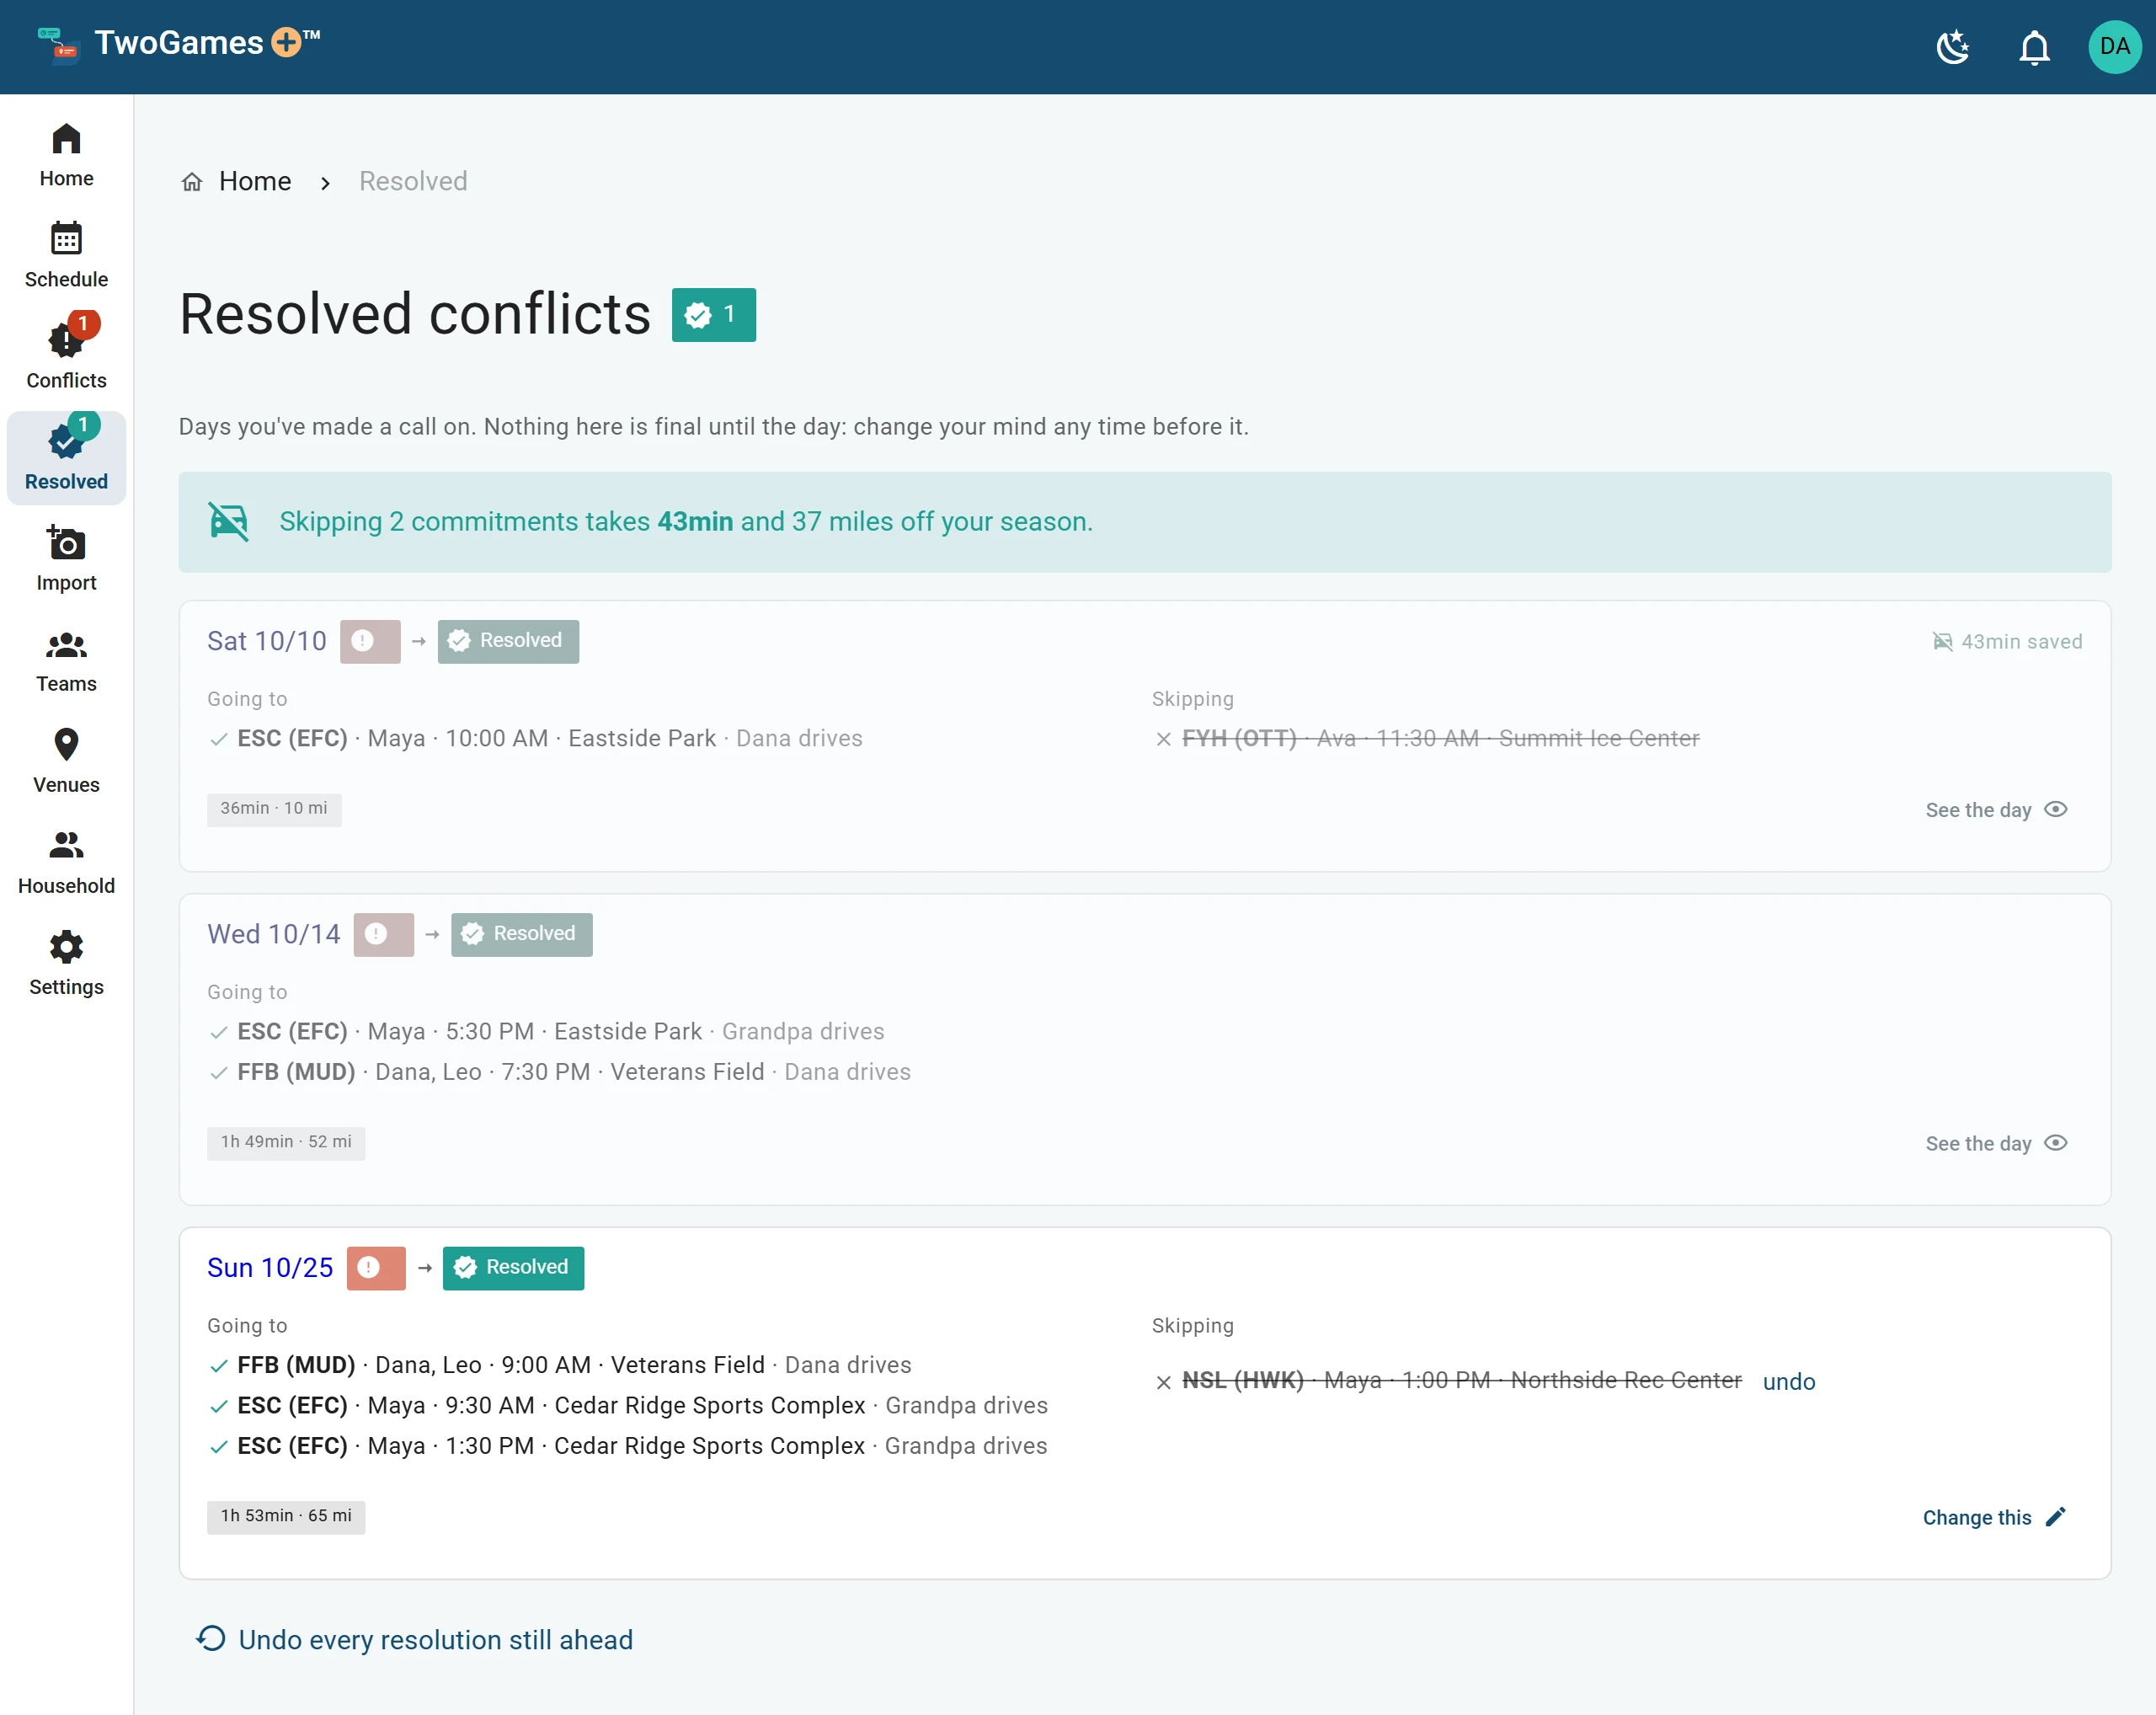Viewport: 2156px width, 1715px height.
Task: Open Sat 10/10 date heading
Action: (267, 641)
